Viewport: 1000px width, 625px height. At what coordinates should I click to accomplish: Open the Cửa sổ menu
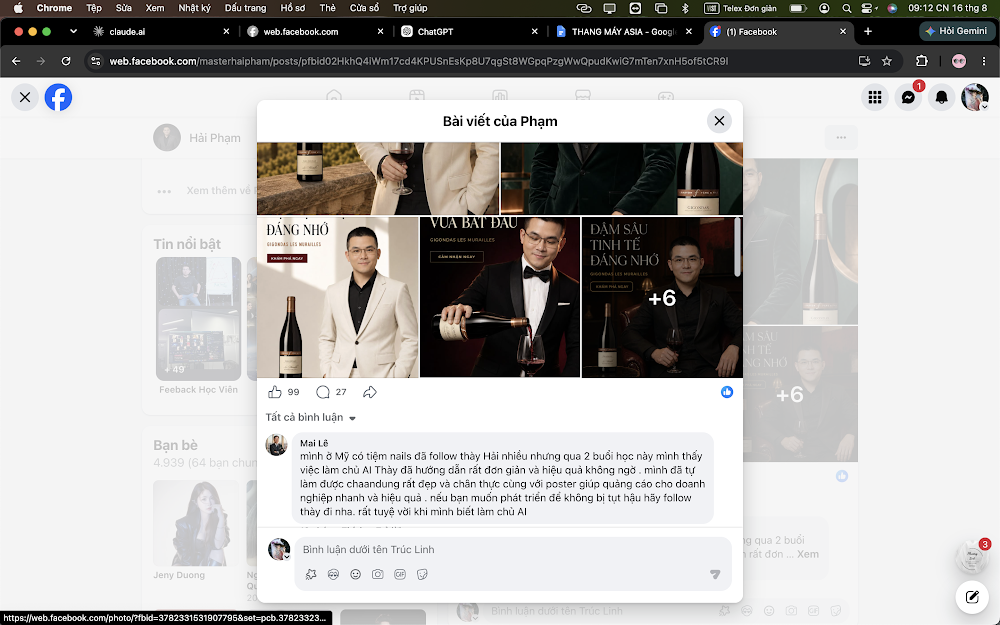tap(364, 8)
